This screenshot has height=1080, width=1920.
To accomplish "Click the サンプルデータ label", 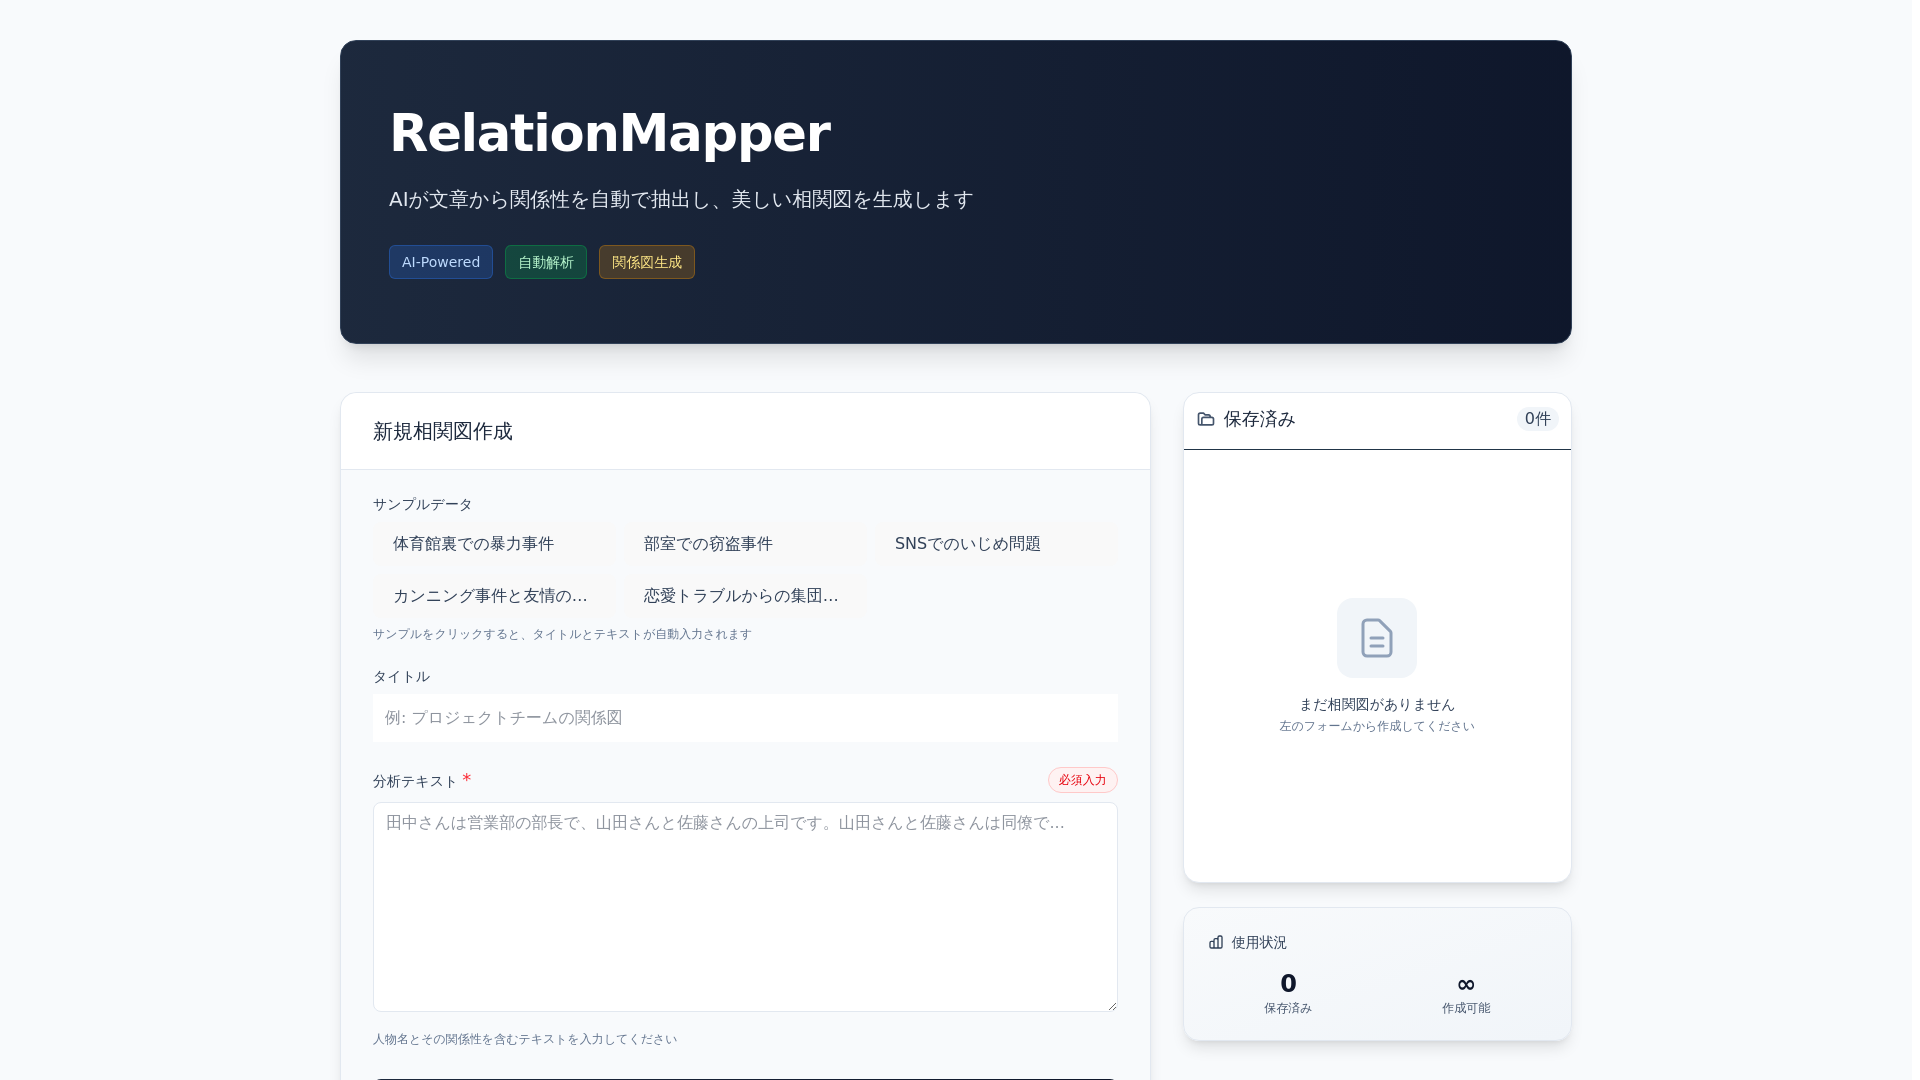I will tap(423, 505).
